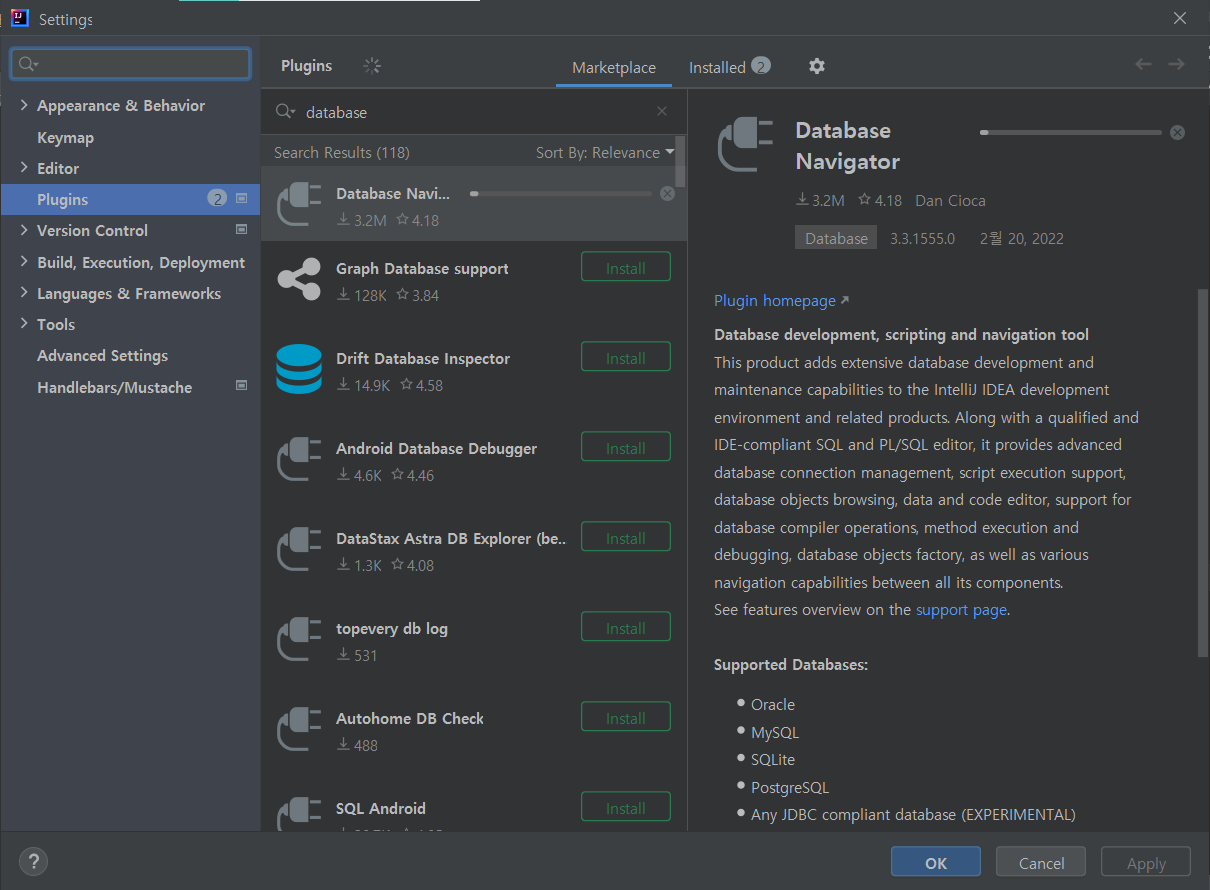
Task: Click the details pane download progress bar
Action: click(1071, 132)
